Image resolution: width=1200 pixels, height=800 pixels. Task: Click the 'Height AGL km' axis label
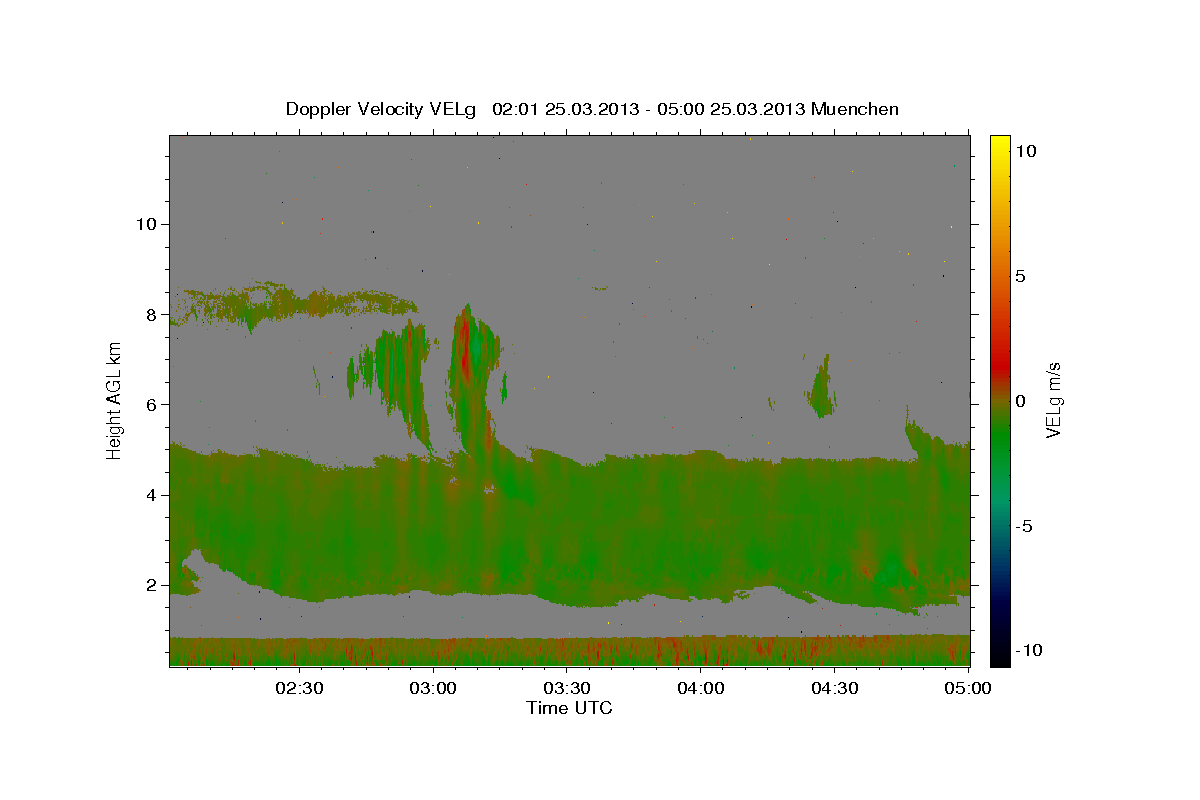point(114,399)
